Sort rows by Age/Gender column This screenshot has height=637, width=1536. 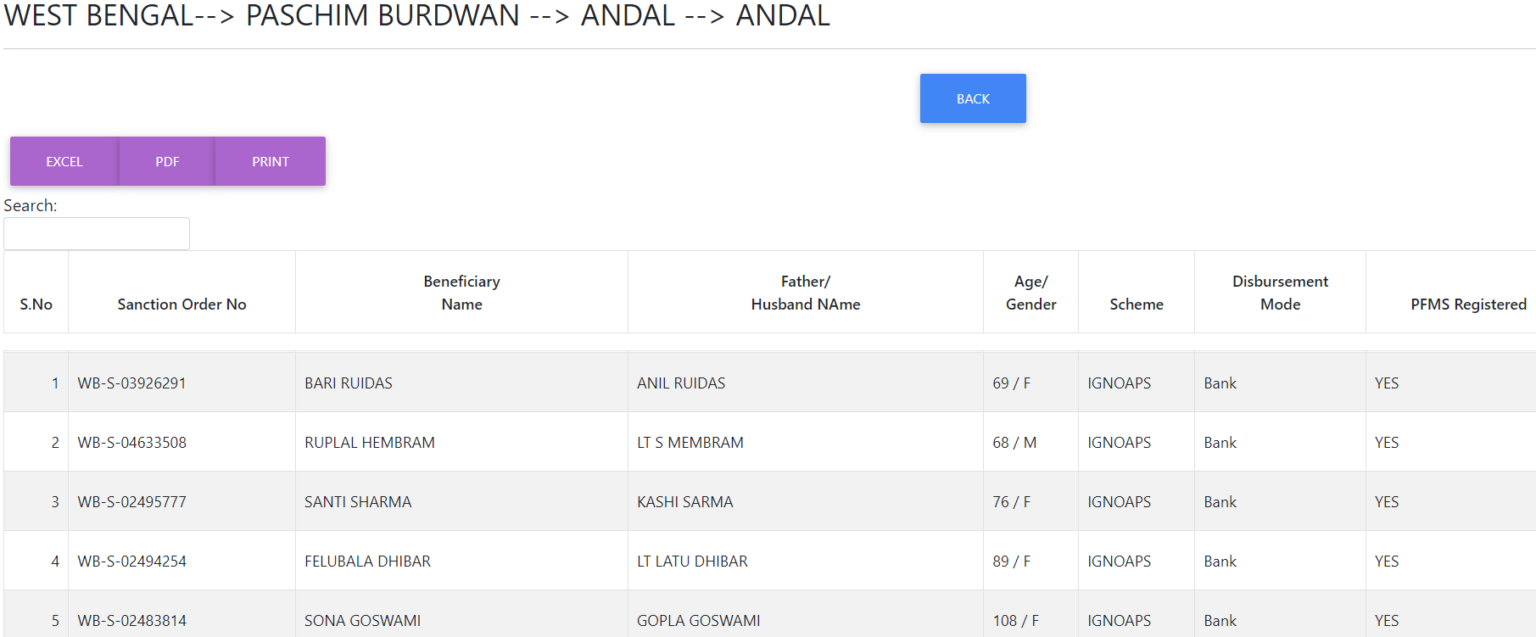point(1030,292)
